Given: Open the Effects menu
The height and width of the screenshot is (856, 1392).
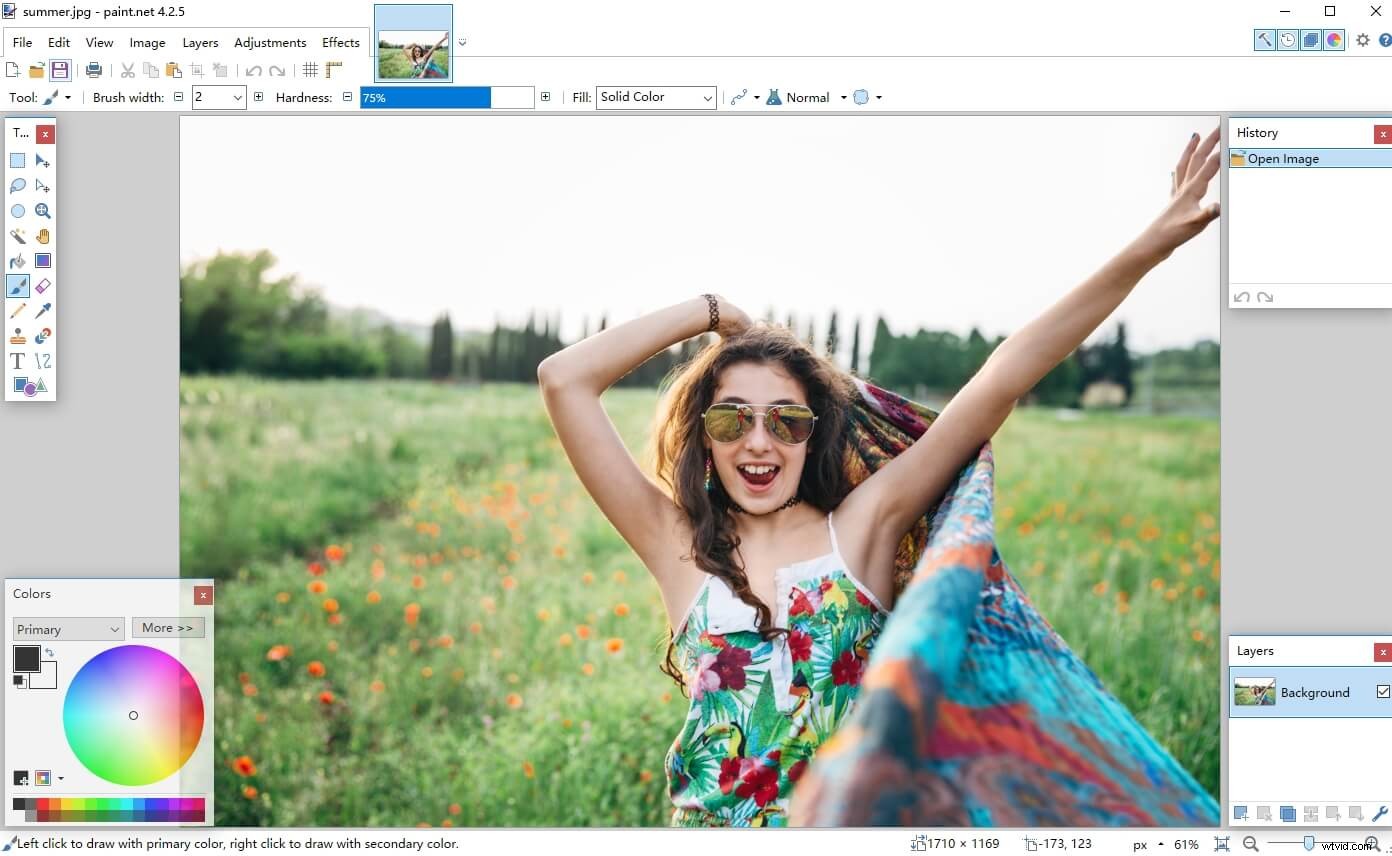Looking at the screenshot, I should coord(340,42).
